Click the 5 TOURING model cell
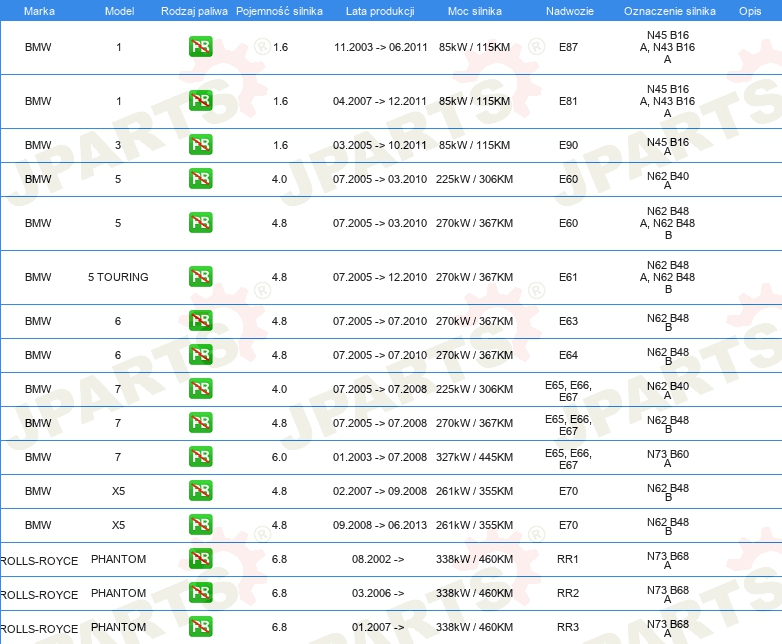Screen dimensions: 782x644 [118, 277]
